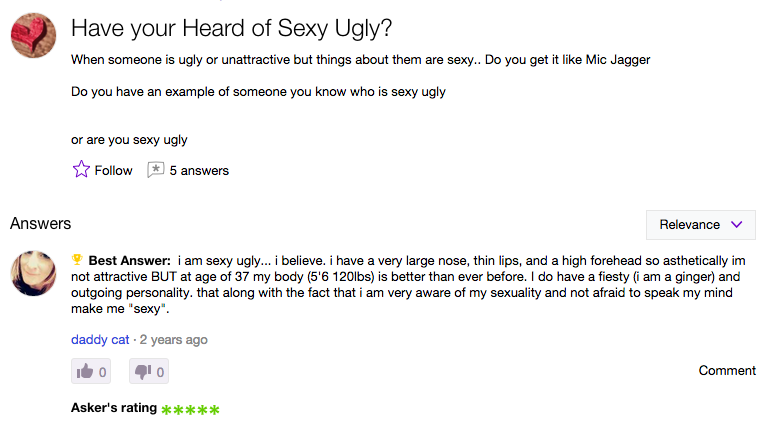Screen dimensions: 768x425
Task: Open the asker's heart avatar
Action: pos(33,35)
